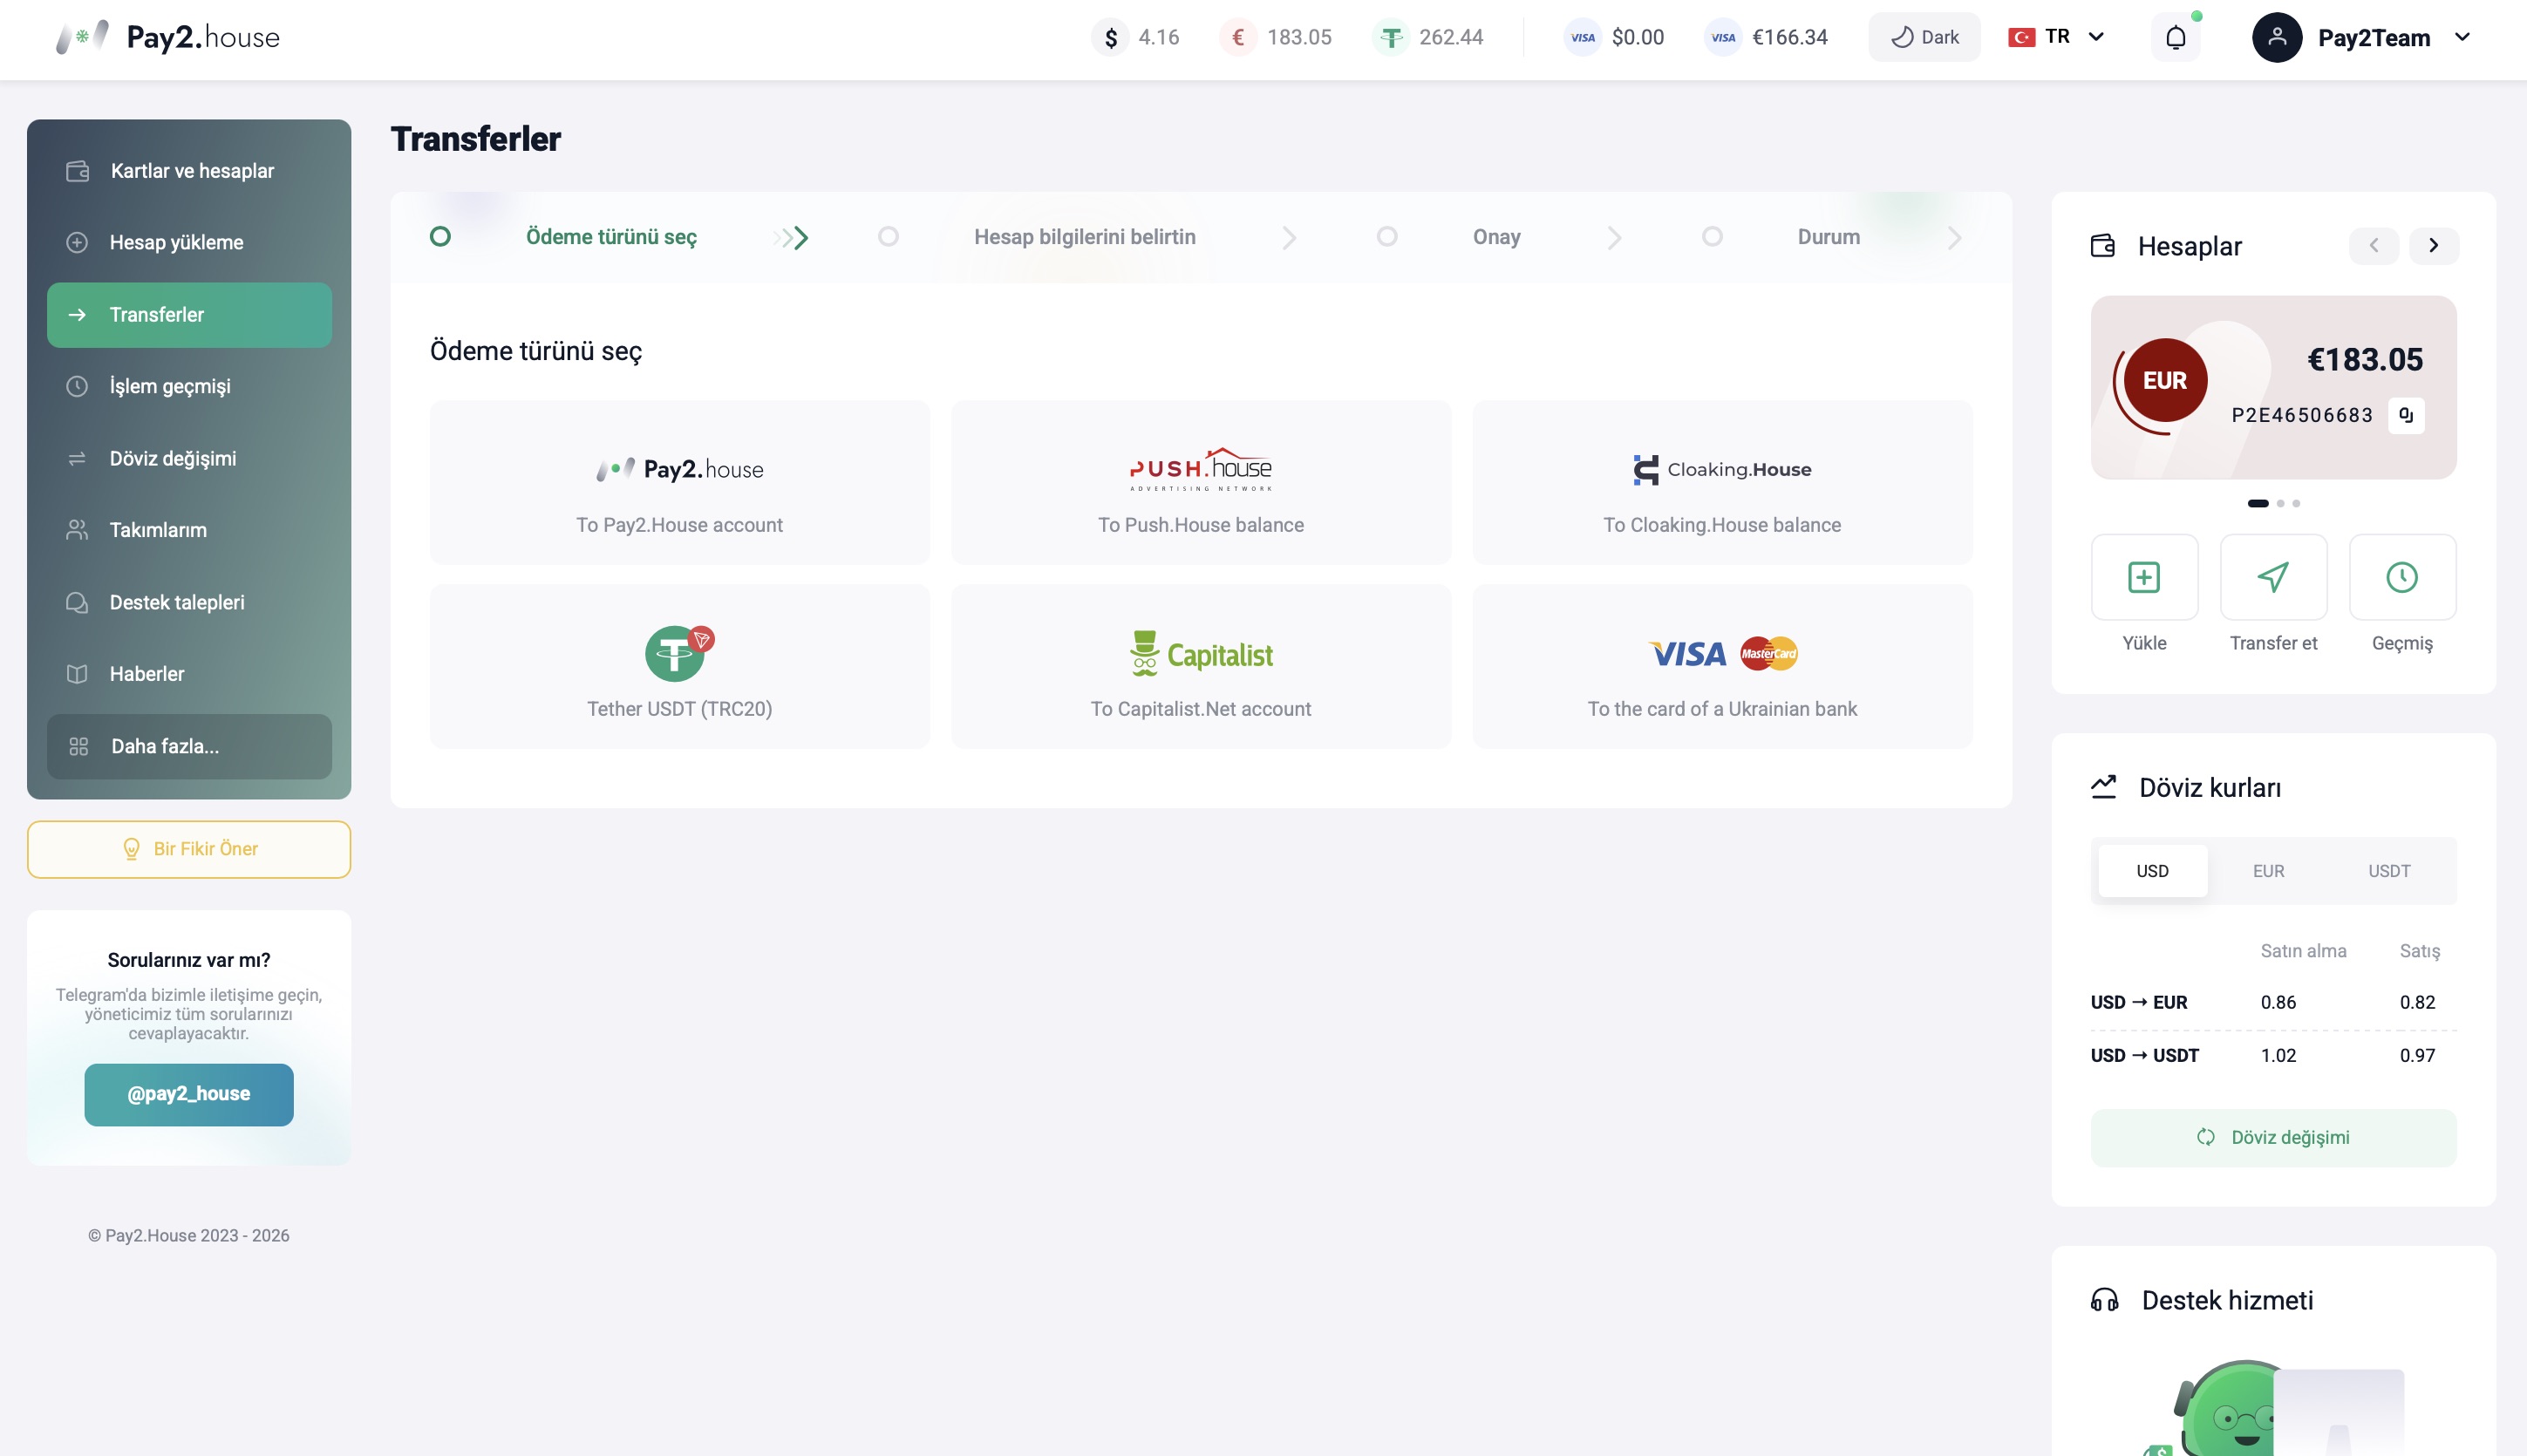Viewport: 2527px width, 1456px height.
Task: Open the Geçmiş clock icon
Action: point(2402,577)
